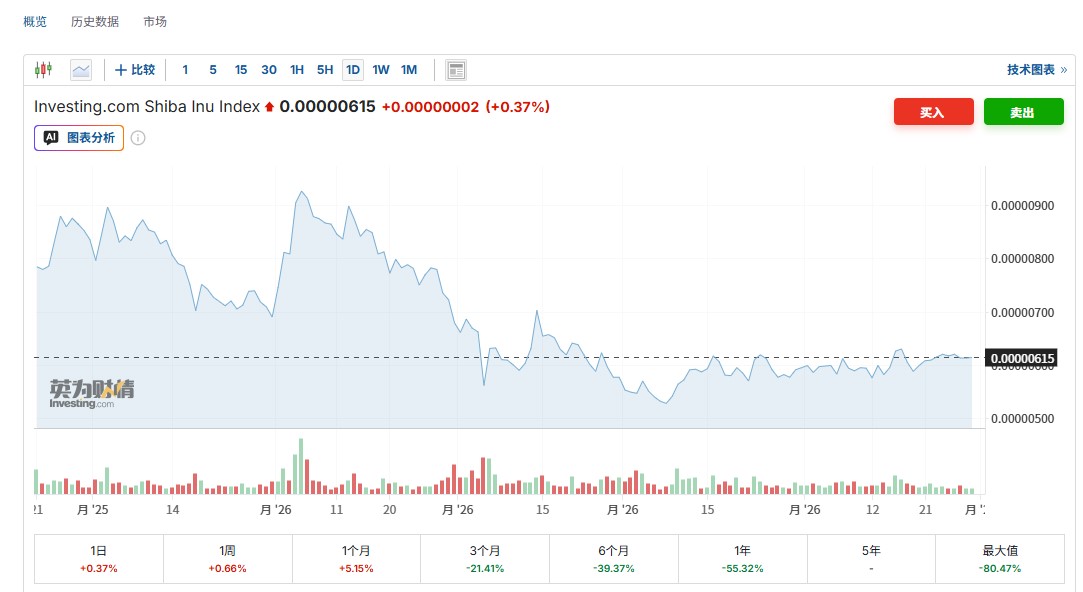Select the 1日 time range
The width and height of the screenshot is (1083, 592).
click(99, 559)
